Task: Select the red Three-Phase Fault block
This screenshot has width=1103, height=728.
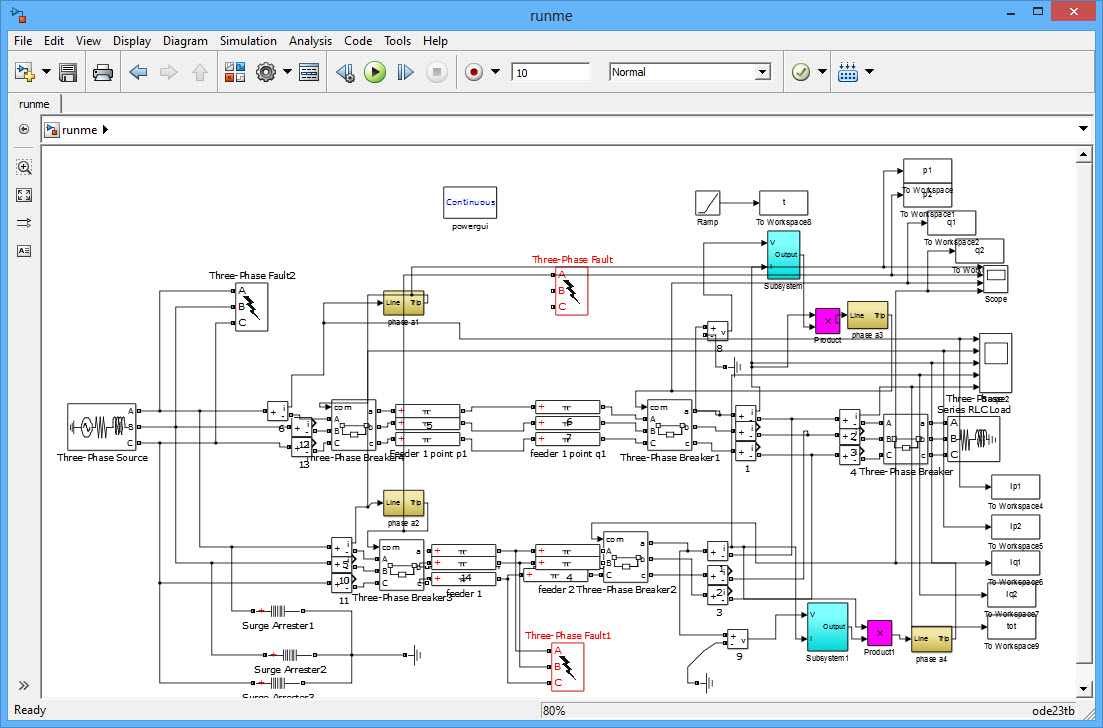Action: 571,291
